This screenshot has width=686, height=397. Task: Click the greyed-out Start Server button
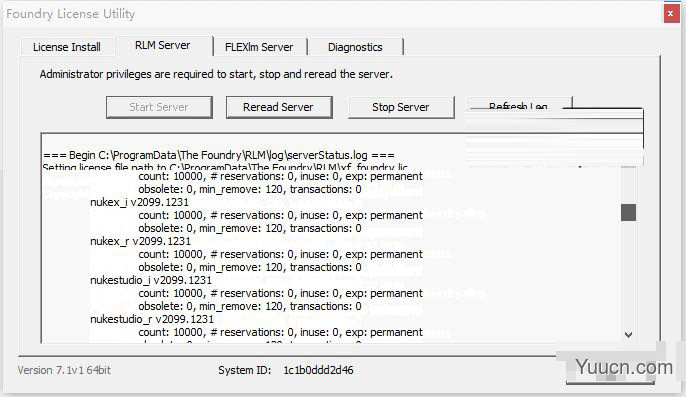159,107
